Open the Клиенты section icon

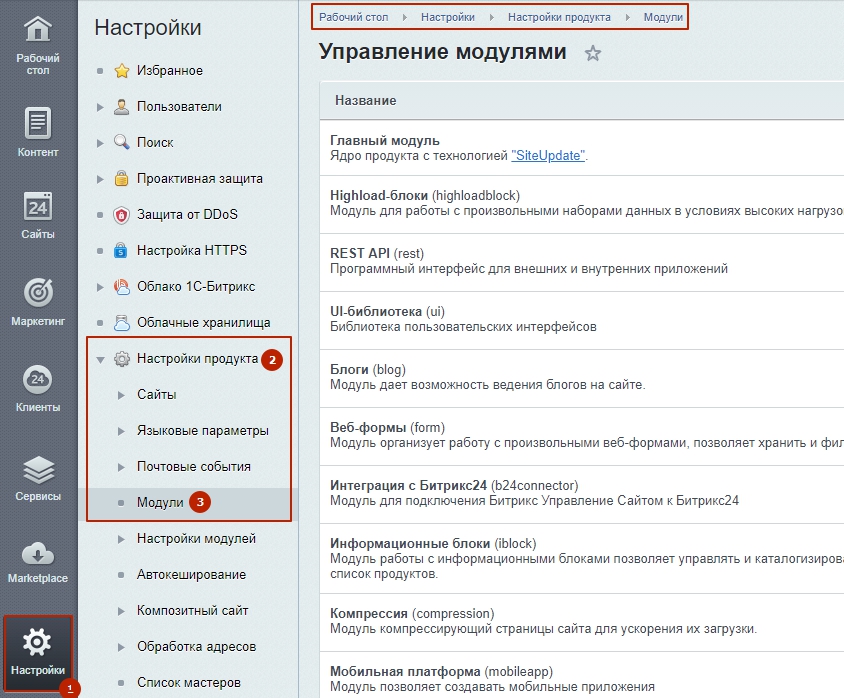(x=38, y=379)
